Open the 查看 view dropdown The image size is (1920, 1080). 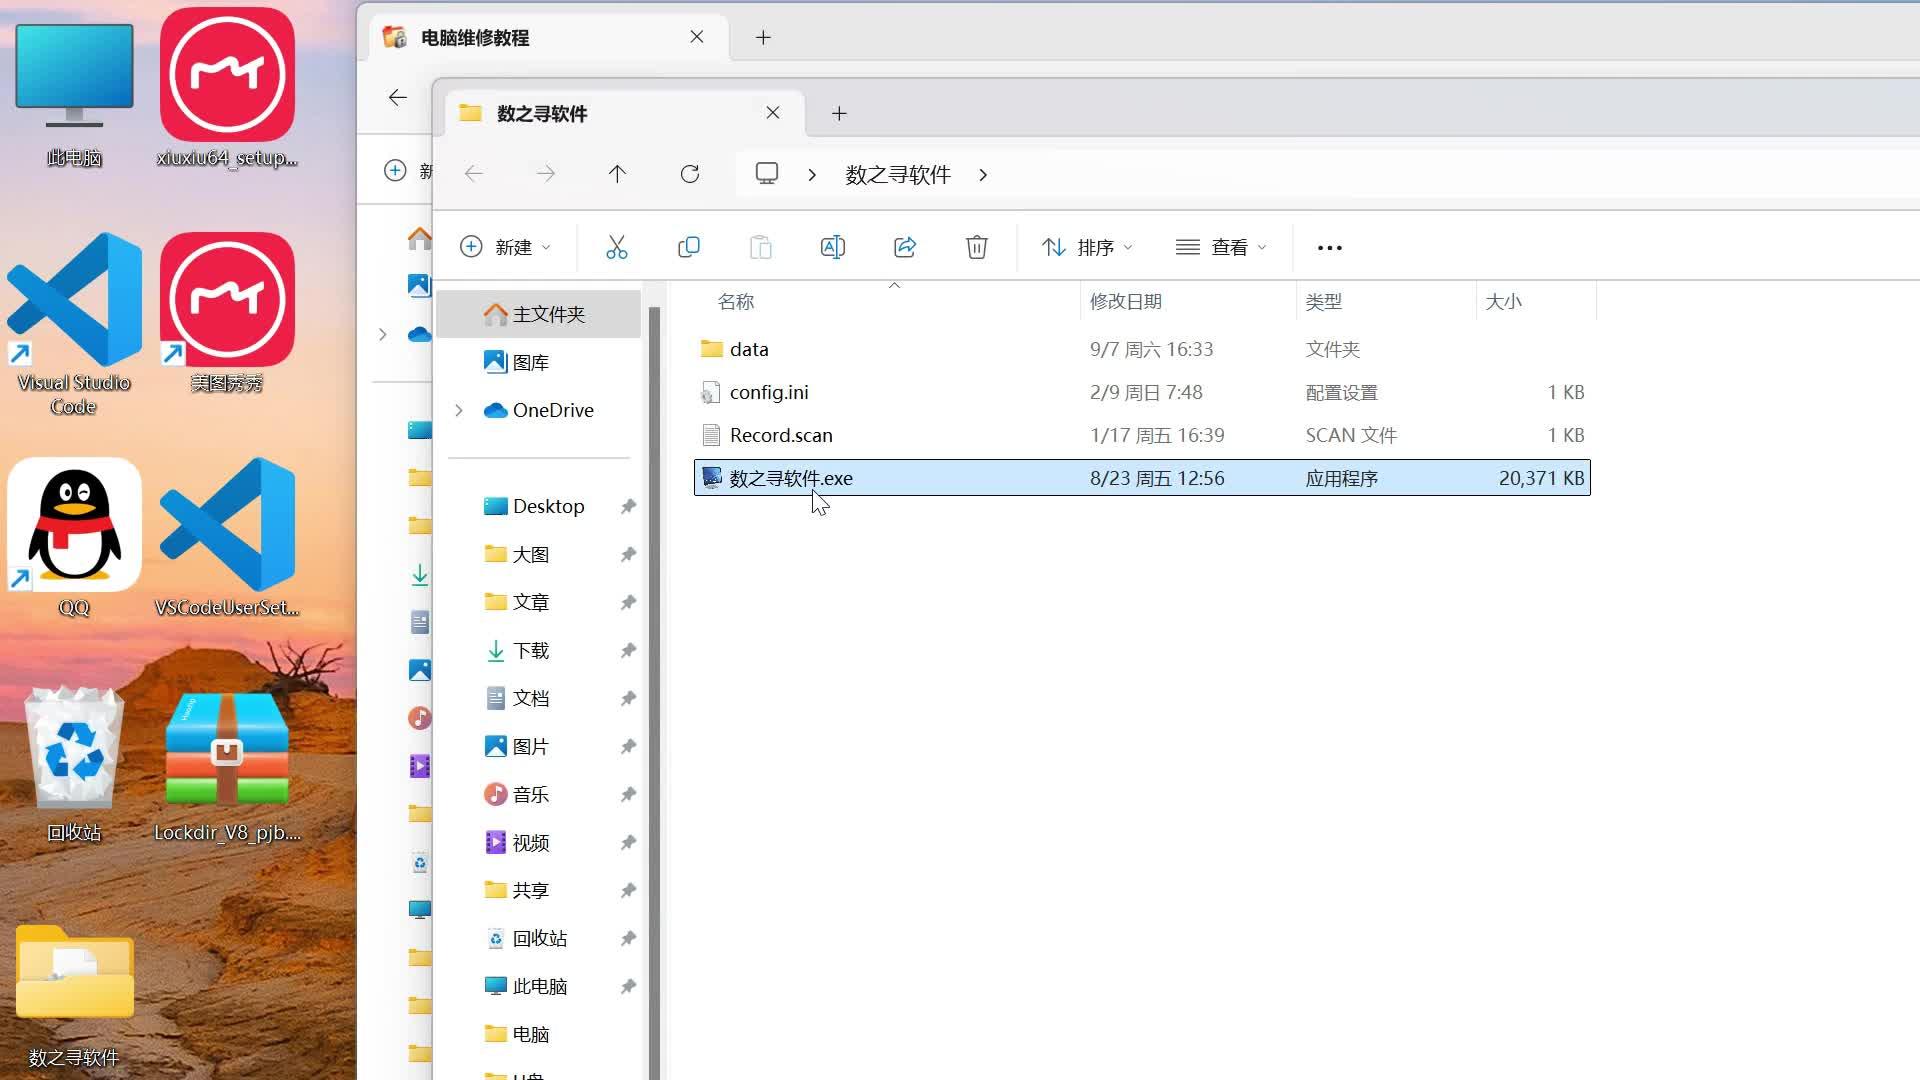click(1221, 247)
